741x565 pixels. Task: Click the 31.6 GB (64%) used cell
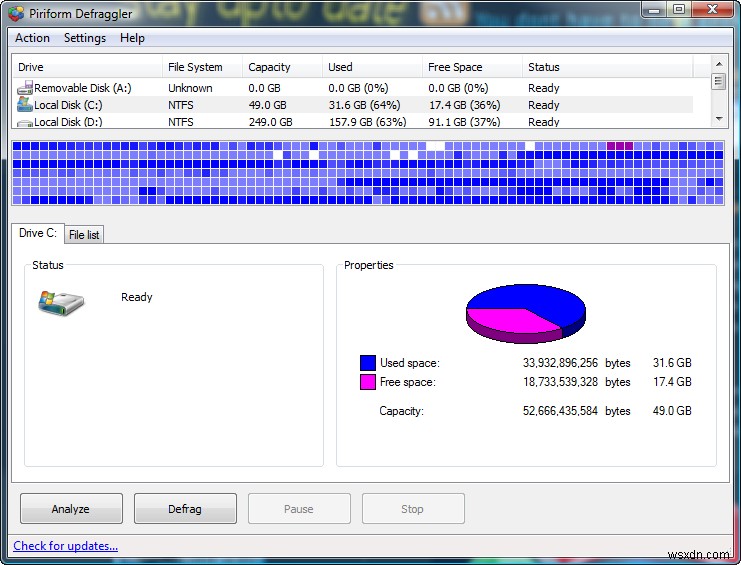tap(364, 105)
